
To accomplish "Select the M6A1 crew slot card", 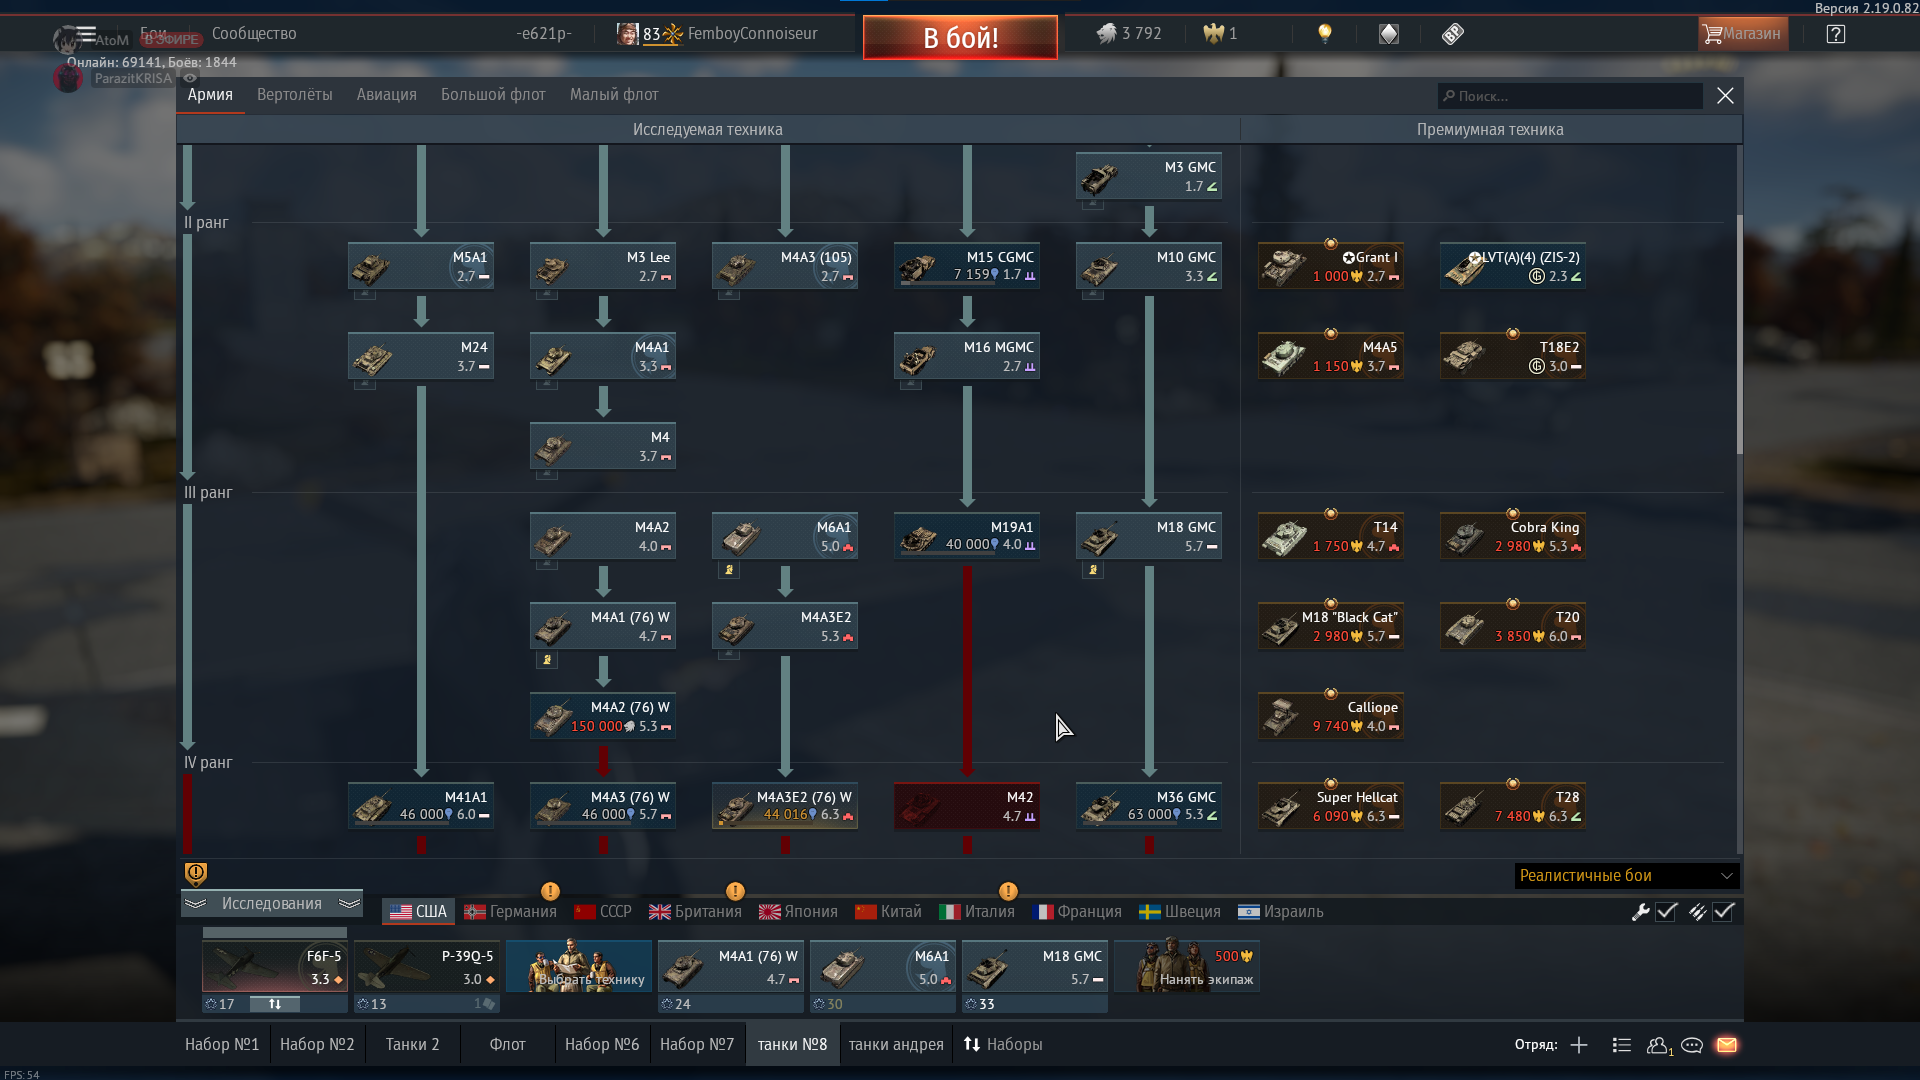I will tap(883, 966).
